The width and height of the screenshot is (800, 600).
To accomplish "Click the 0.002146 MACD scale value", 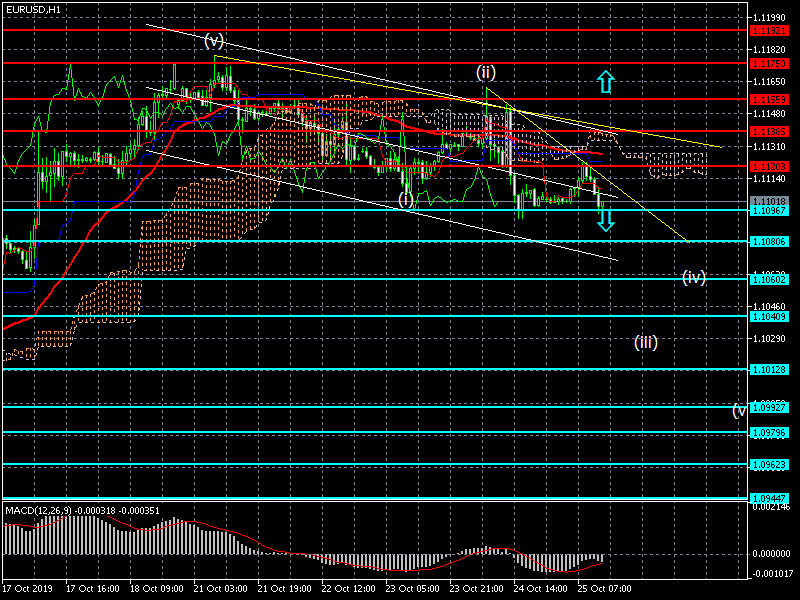I will pos(770,507).
